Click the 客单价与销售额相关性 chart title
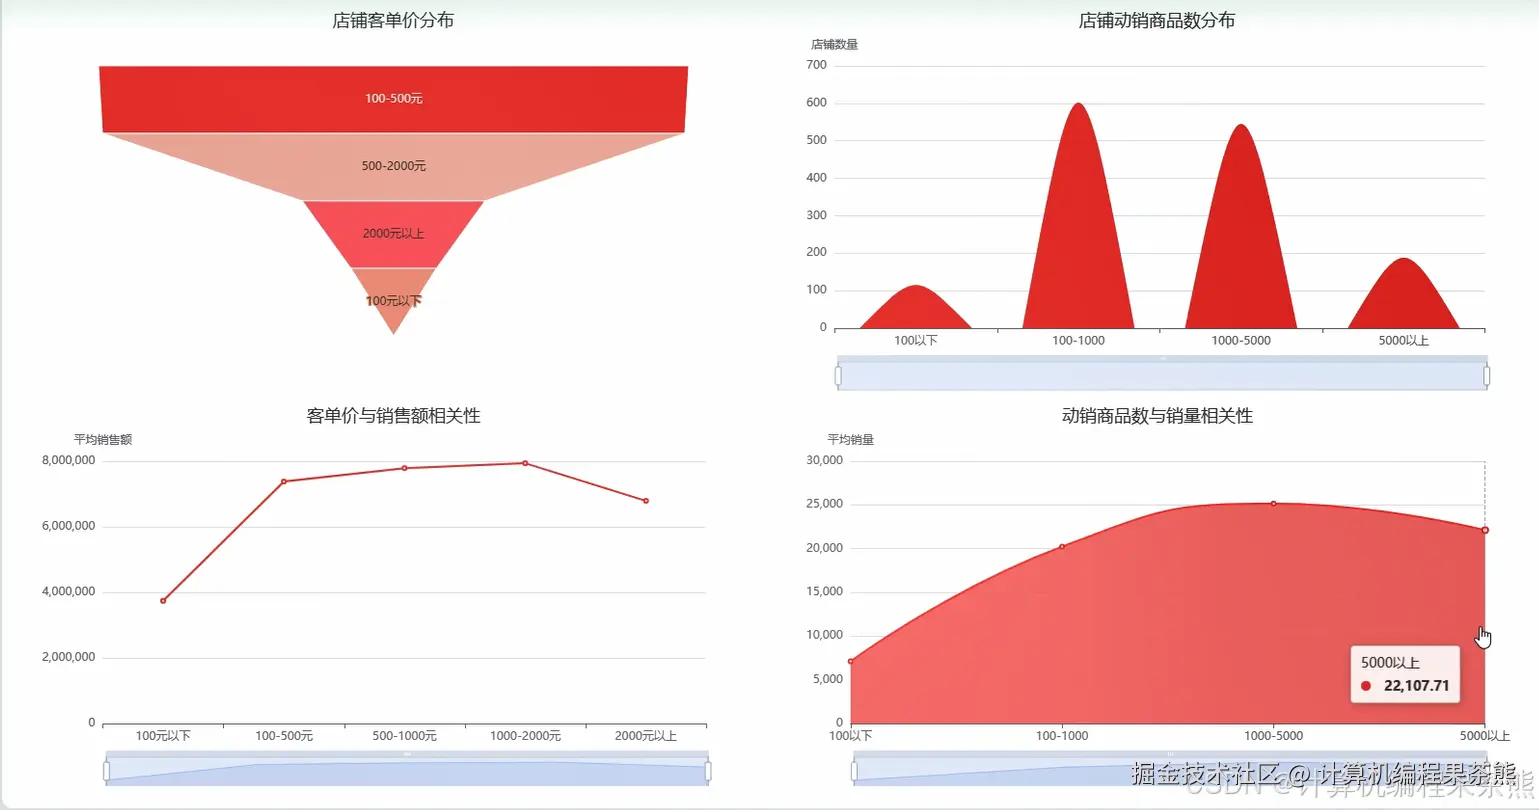The width and height of the screenshot is (1539, 810). (x=393, y=415)
